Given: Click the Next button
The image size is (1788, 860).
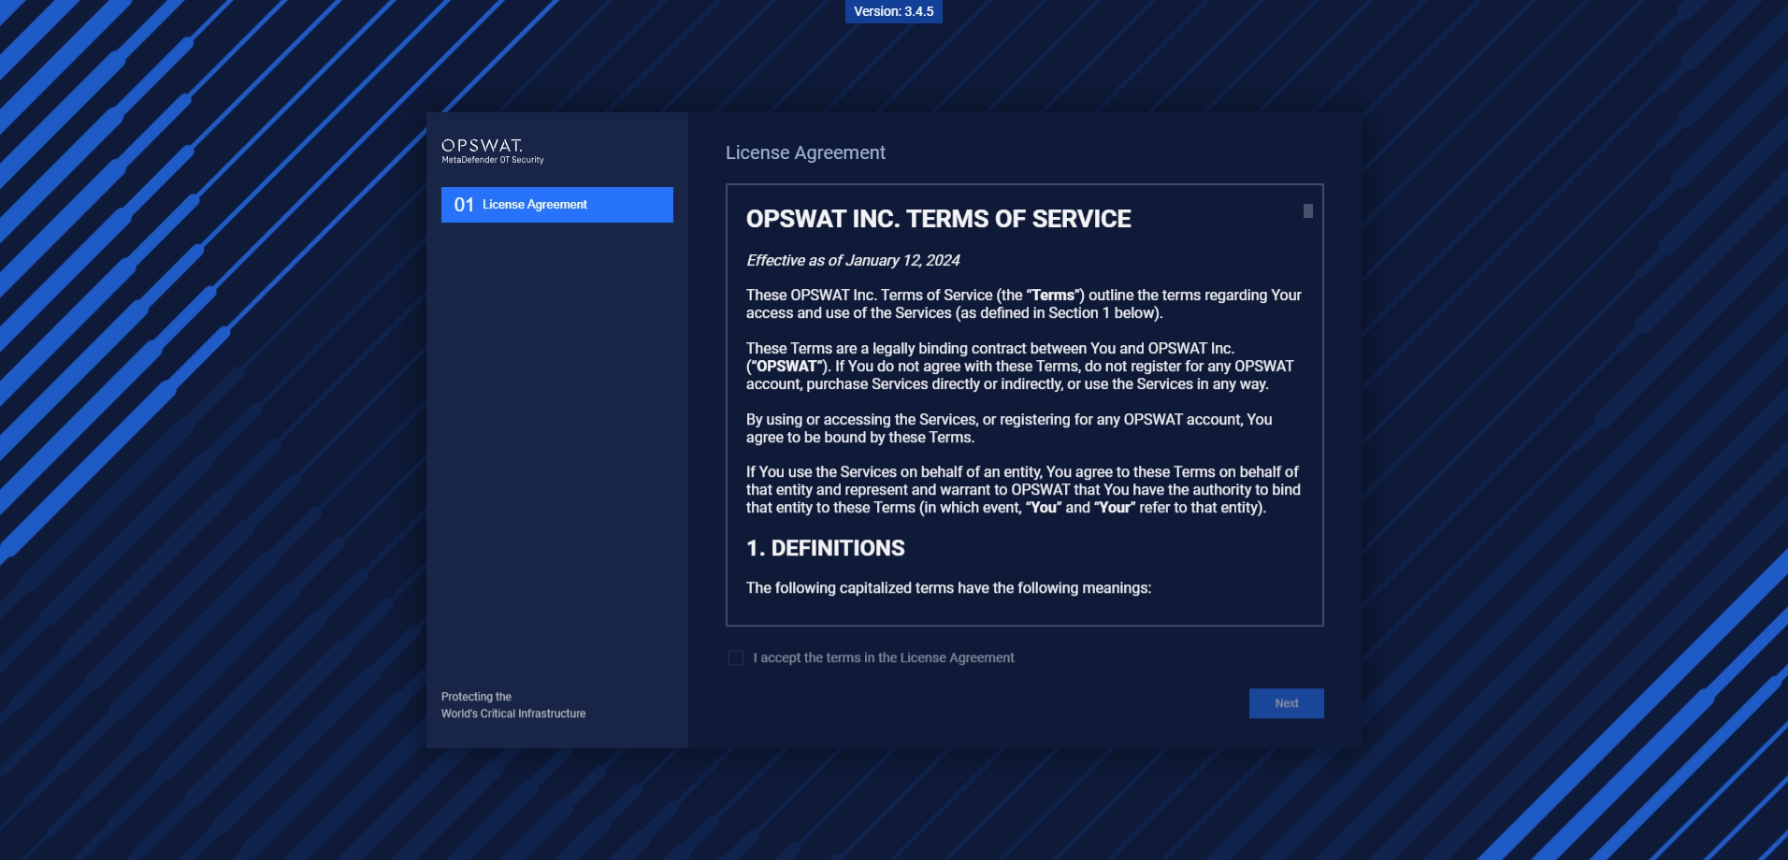Looking at the screenshot, I should click(x=1286, y=703).
